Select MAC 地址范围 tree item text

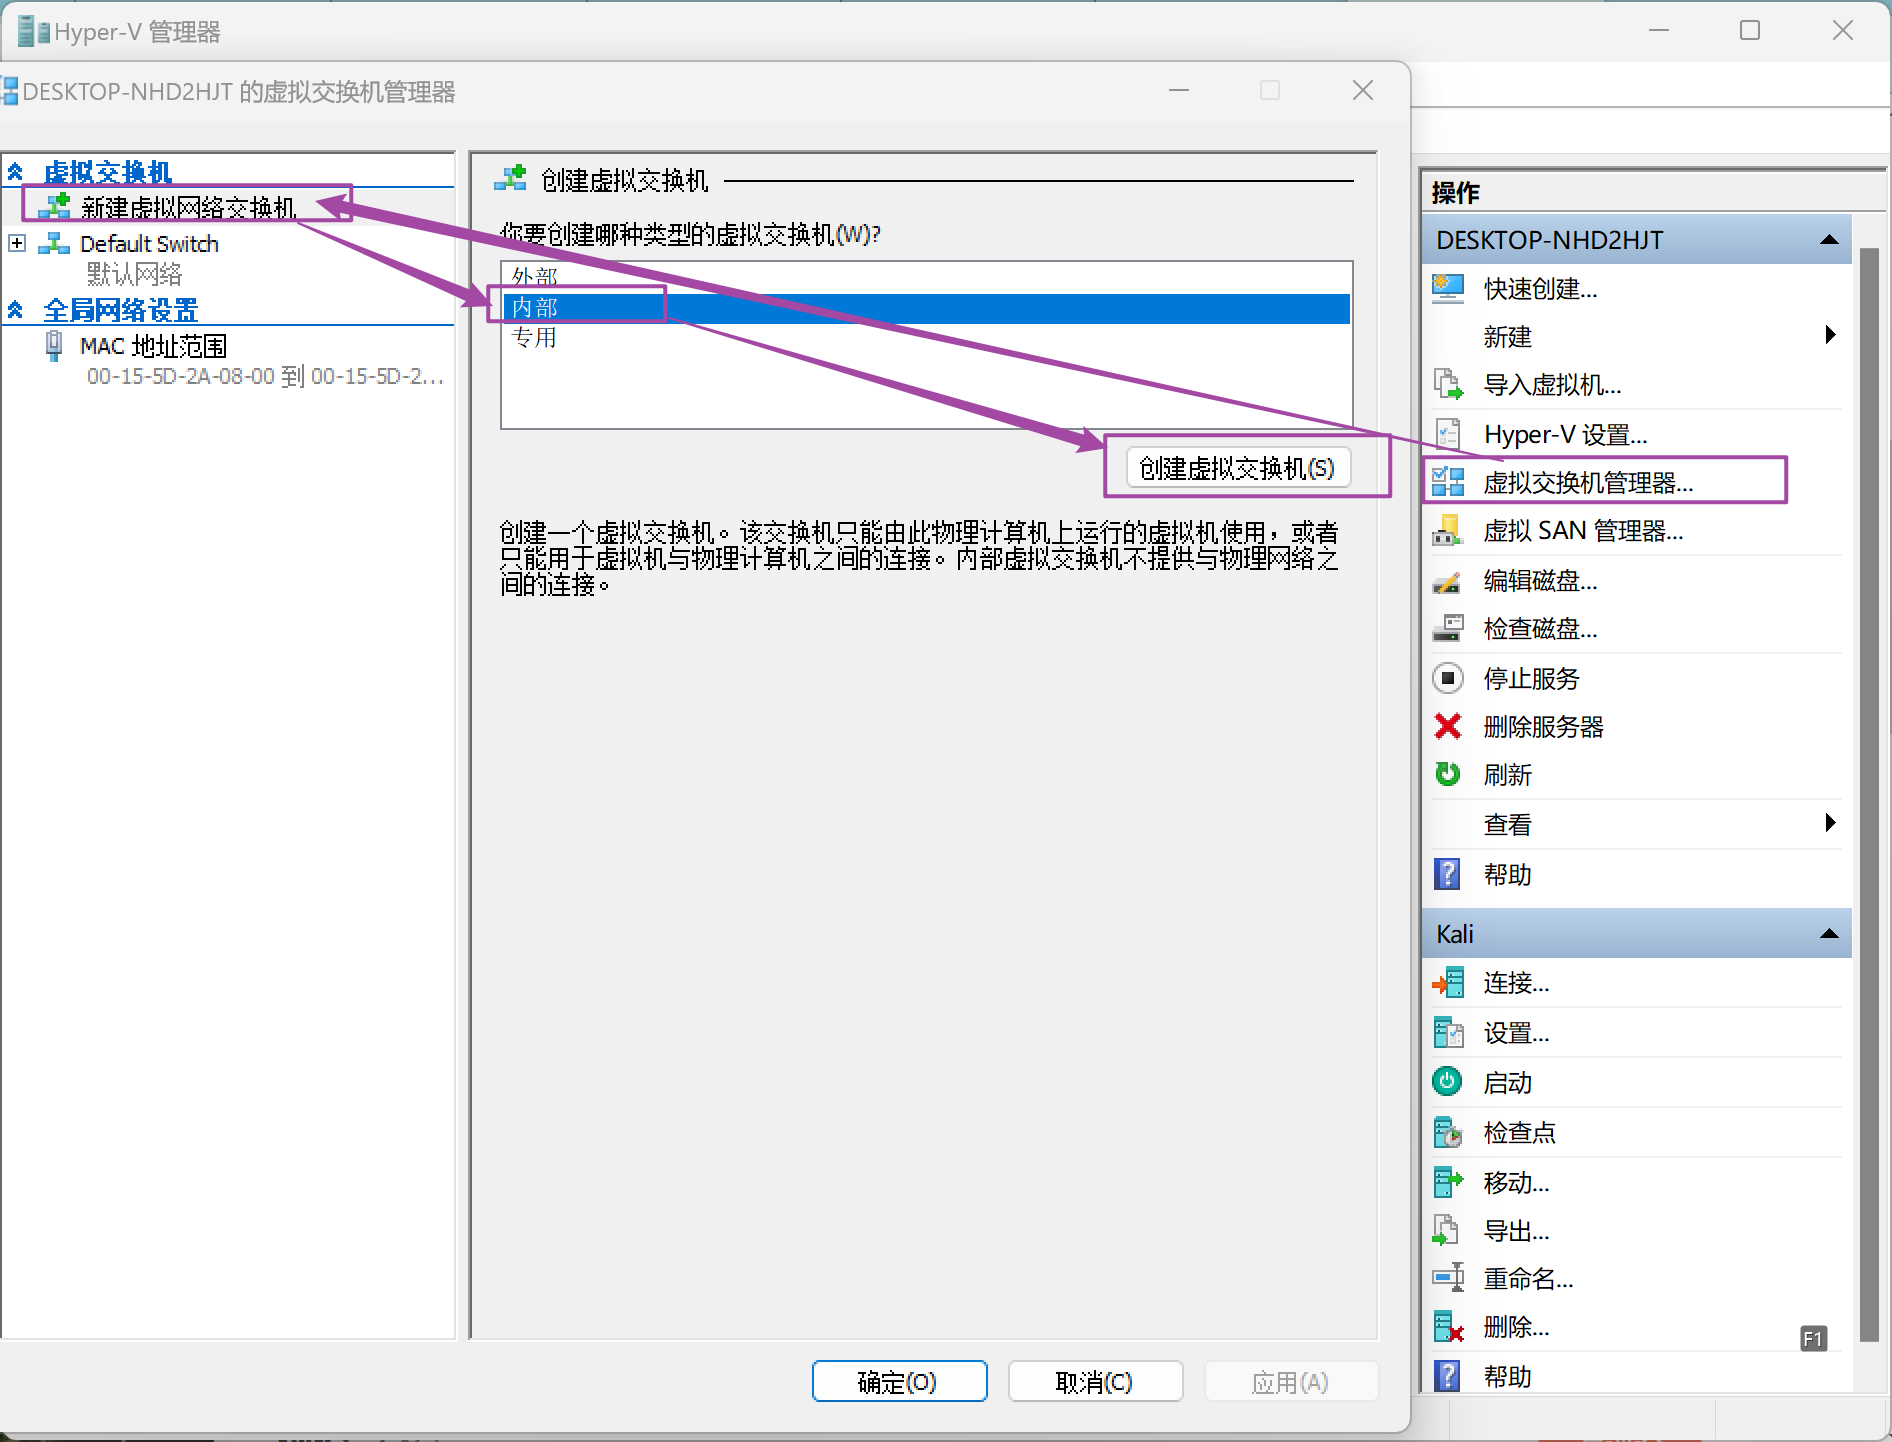153,346
